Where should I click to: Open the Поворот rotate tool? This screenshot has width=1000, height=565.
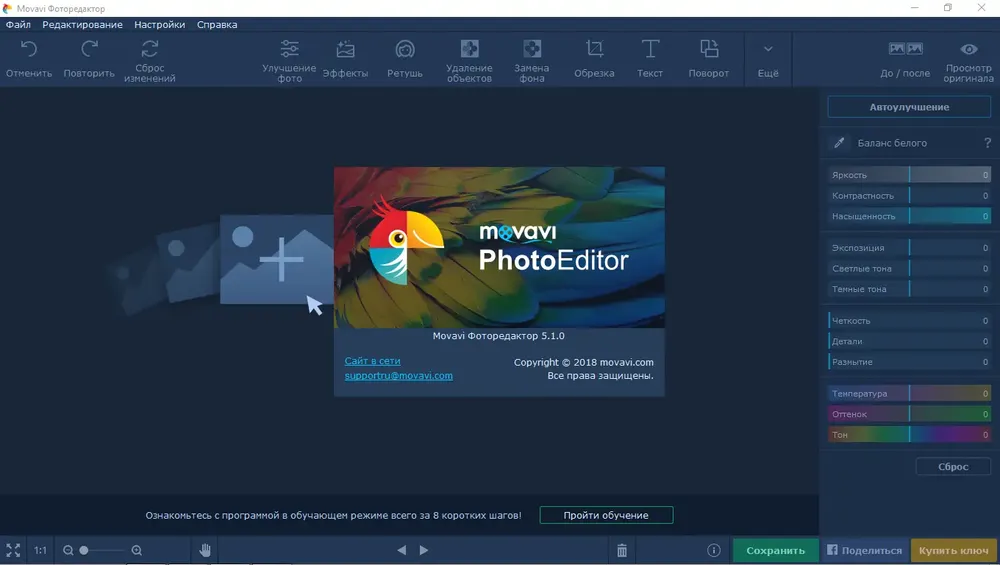tap(709, 58)
